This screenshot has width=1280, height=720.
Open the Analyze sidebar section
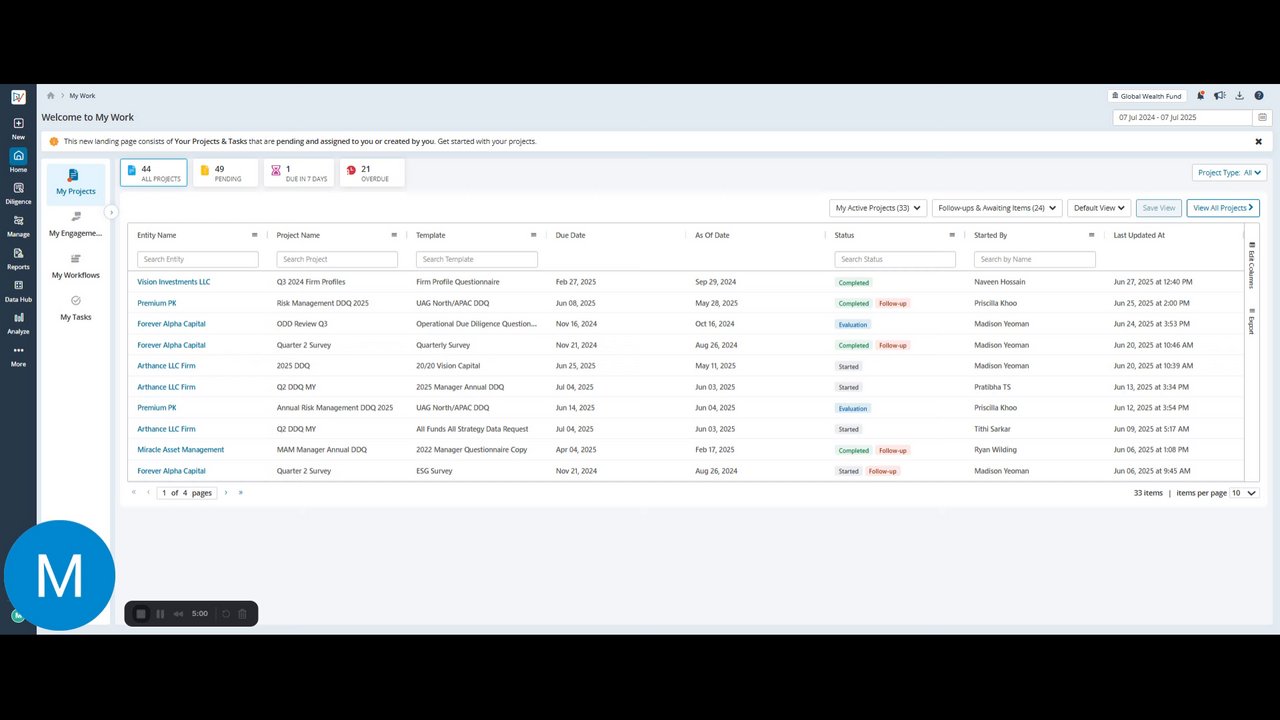18,322
